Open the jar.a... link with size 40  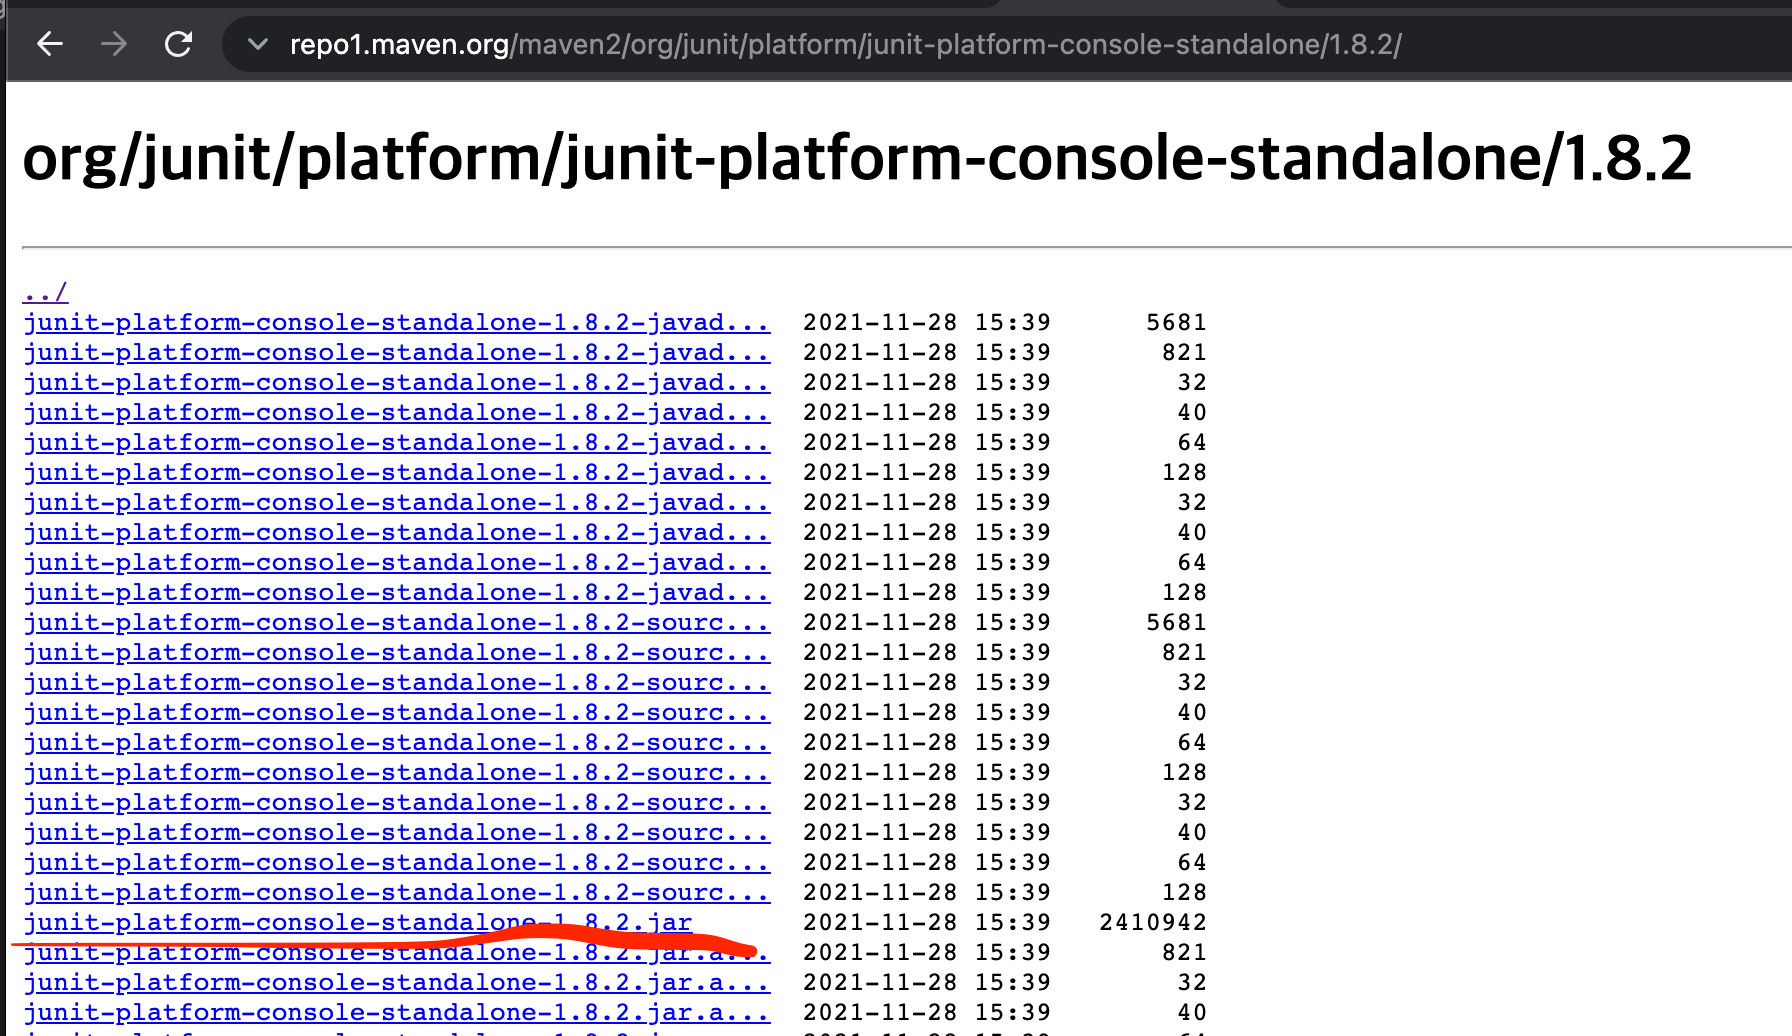point(396,1012)
